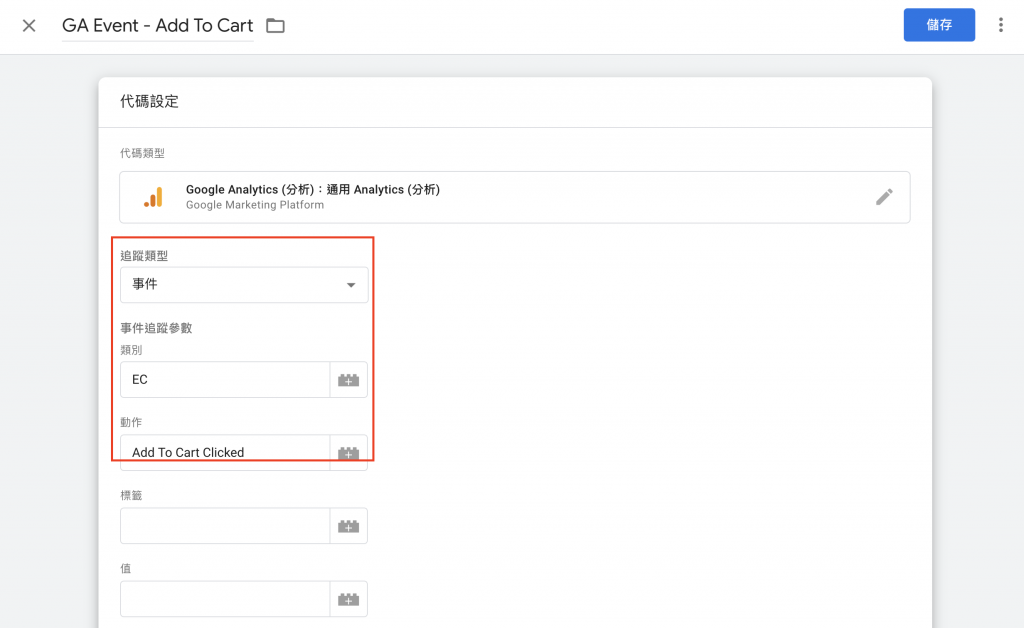The image size is (1024, 628).
Task: Click the 類別 field containing EC
Action: (225, 379)
